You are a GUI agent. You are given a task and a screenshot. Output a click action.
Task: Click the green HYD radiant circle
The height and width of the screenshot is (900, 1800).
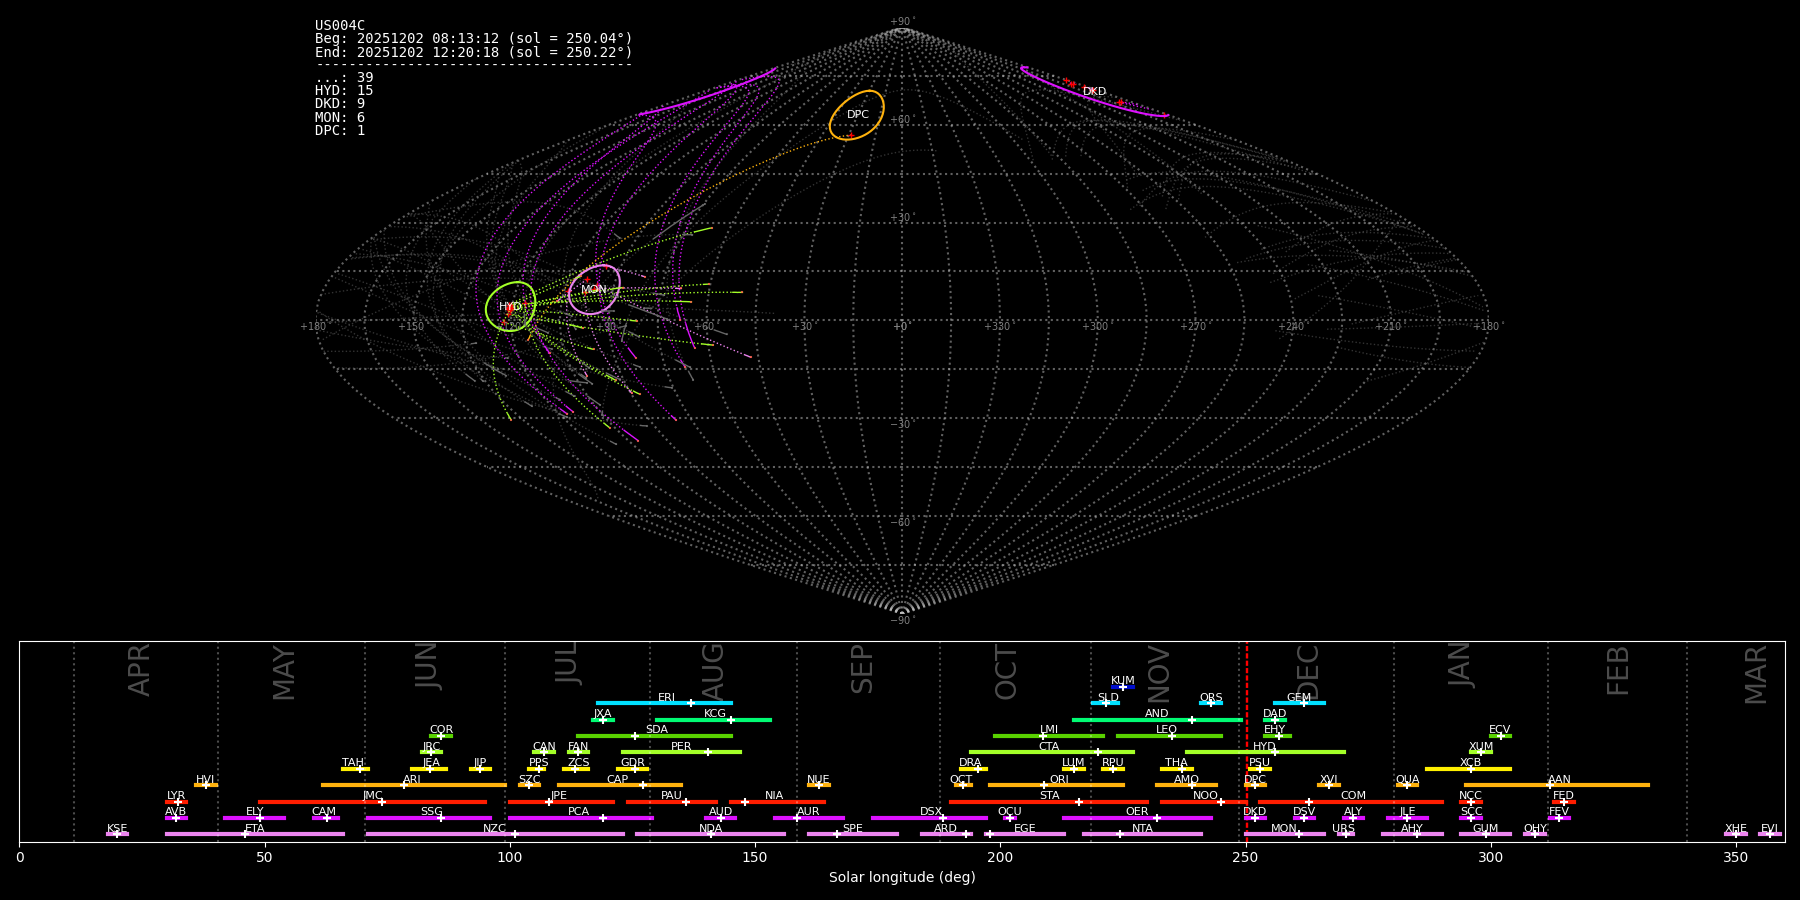[511, 306]
